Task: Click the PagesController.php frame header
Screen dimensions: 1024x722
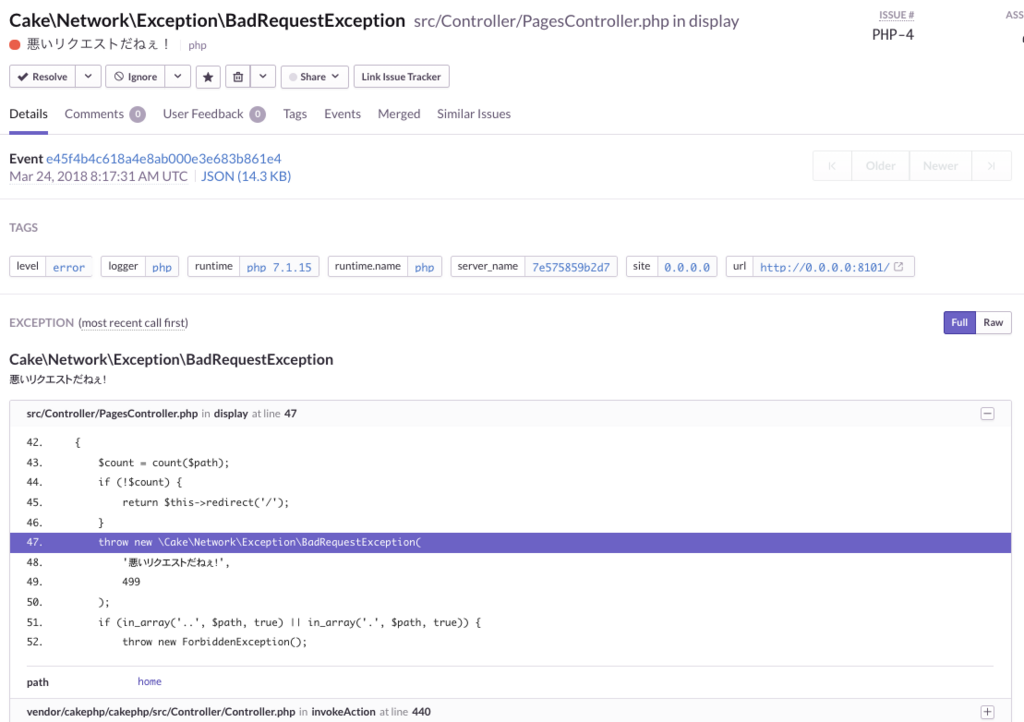Action: (510, 414)
